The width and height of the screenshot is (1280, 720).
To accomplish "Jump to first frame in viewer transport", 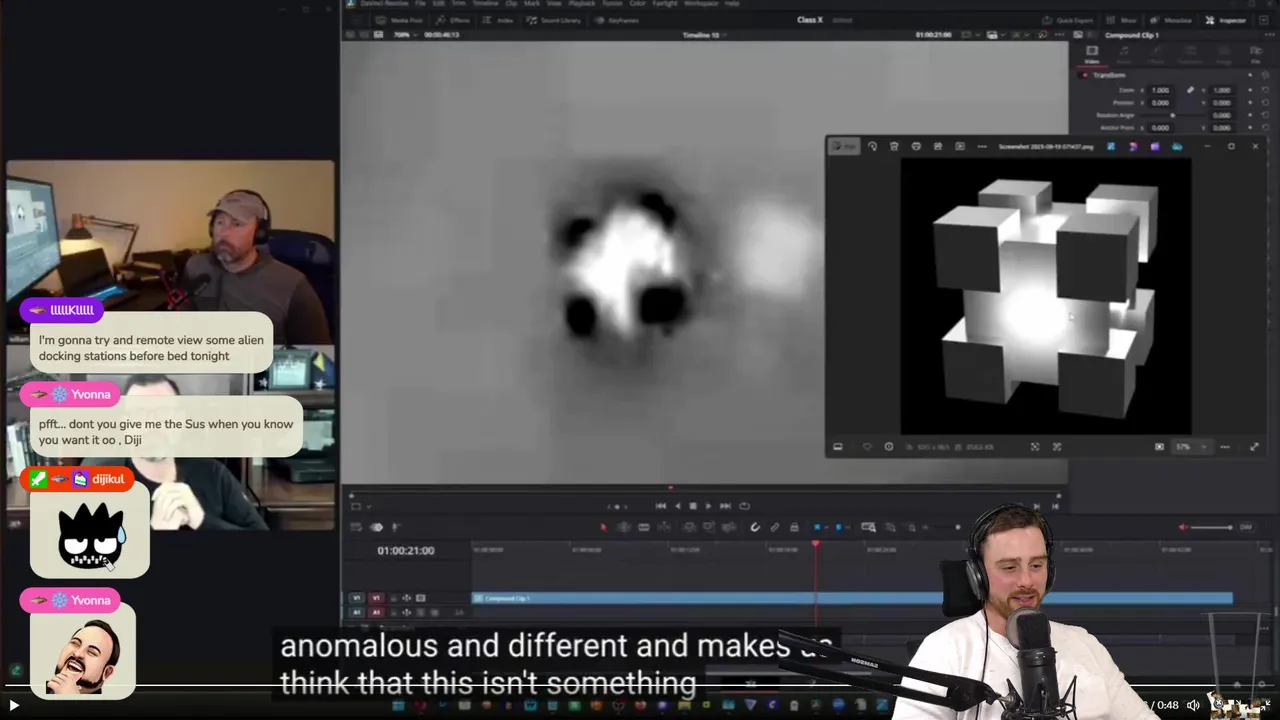I will pyautogui.click(x=661, y=506).
